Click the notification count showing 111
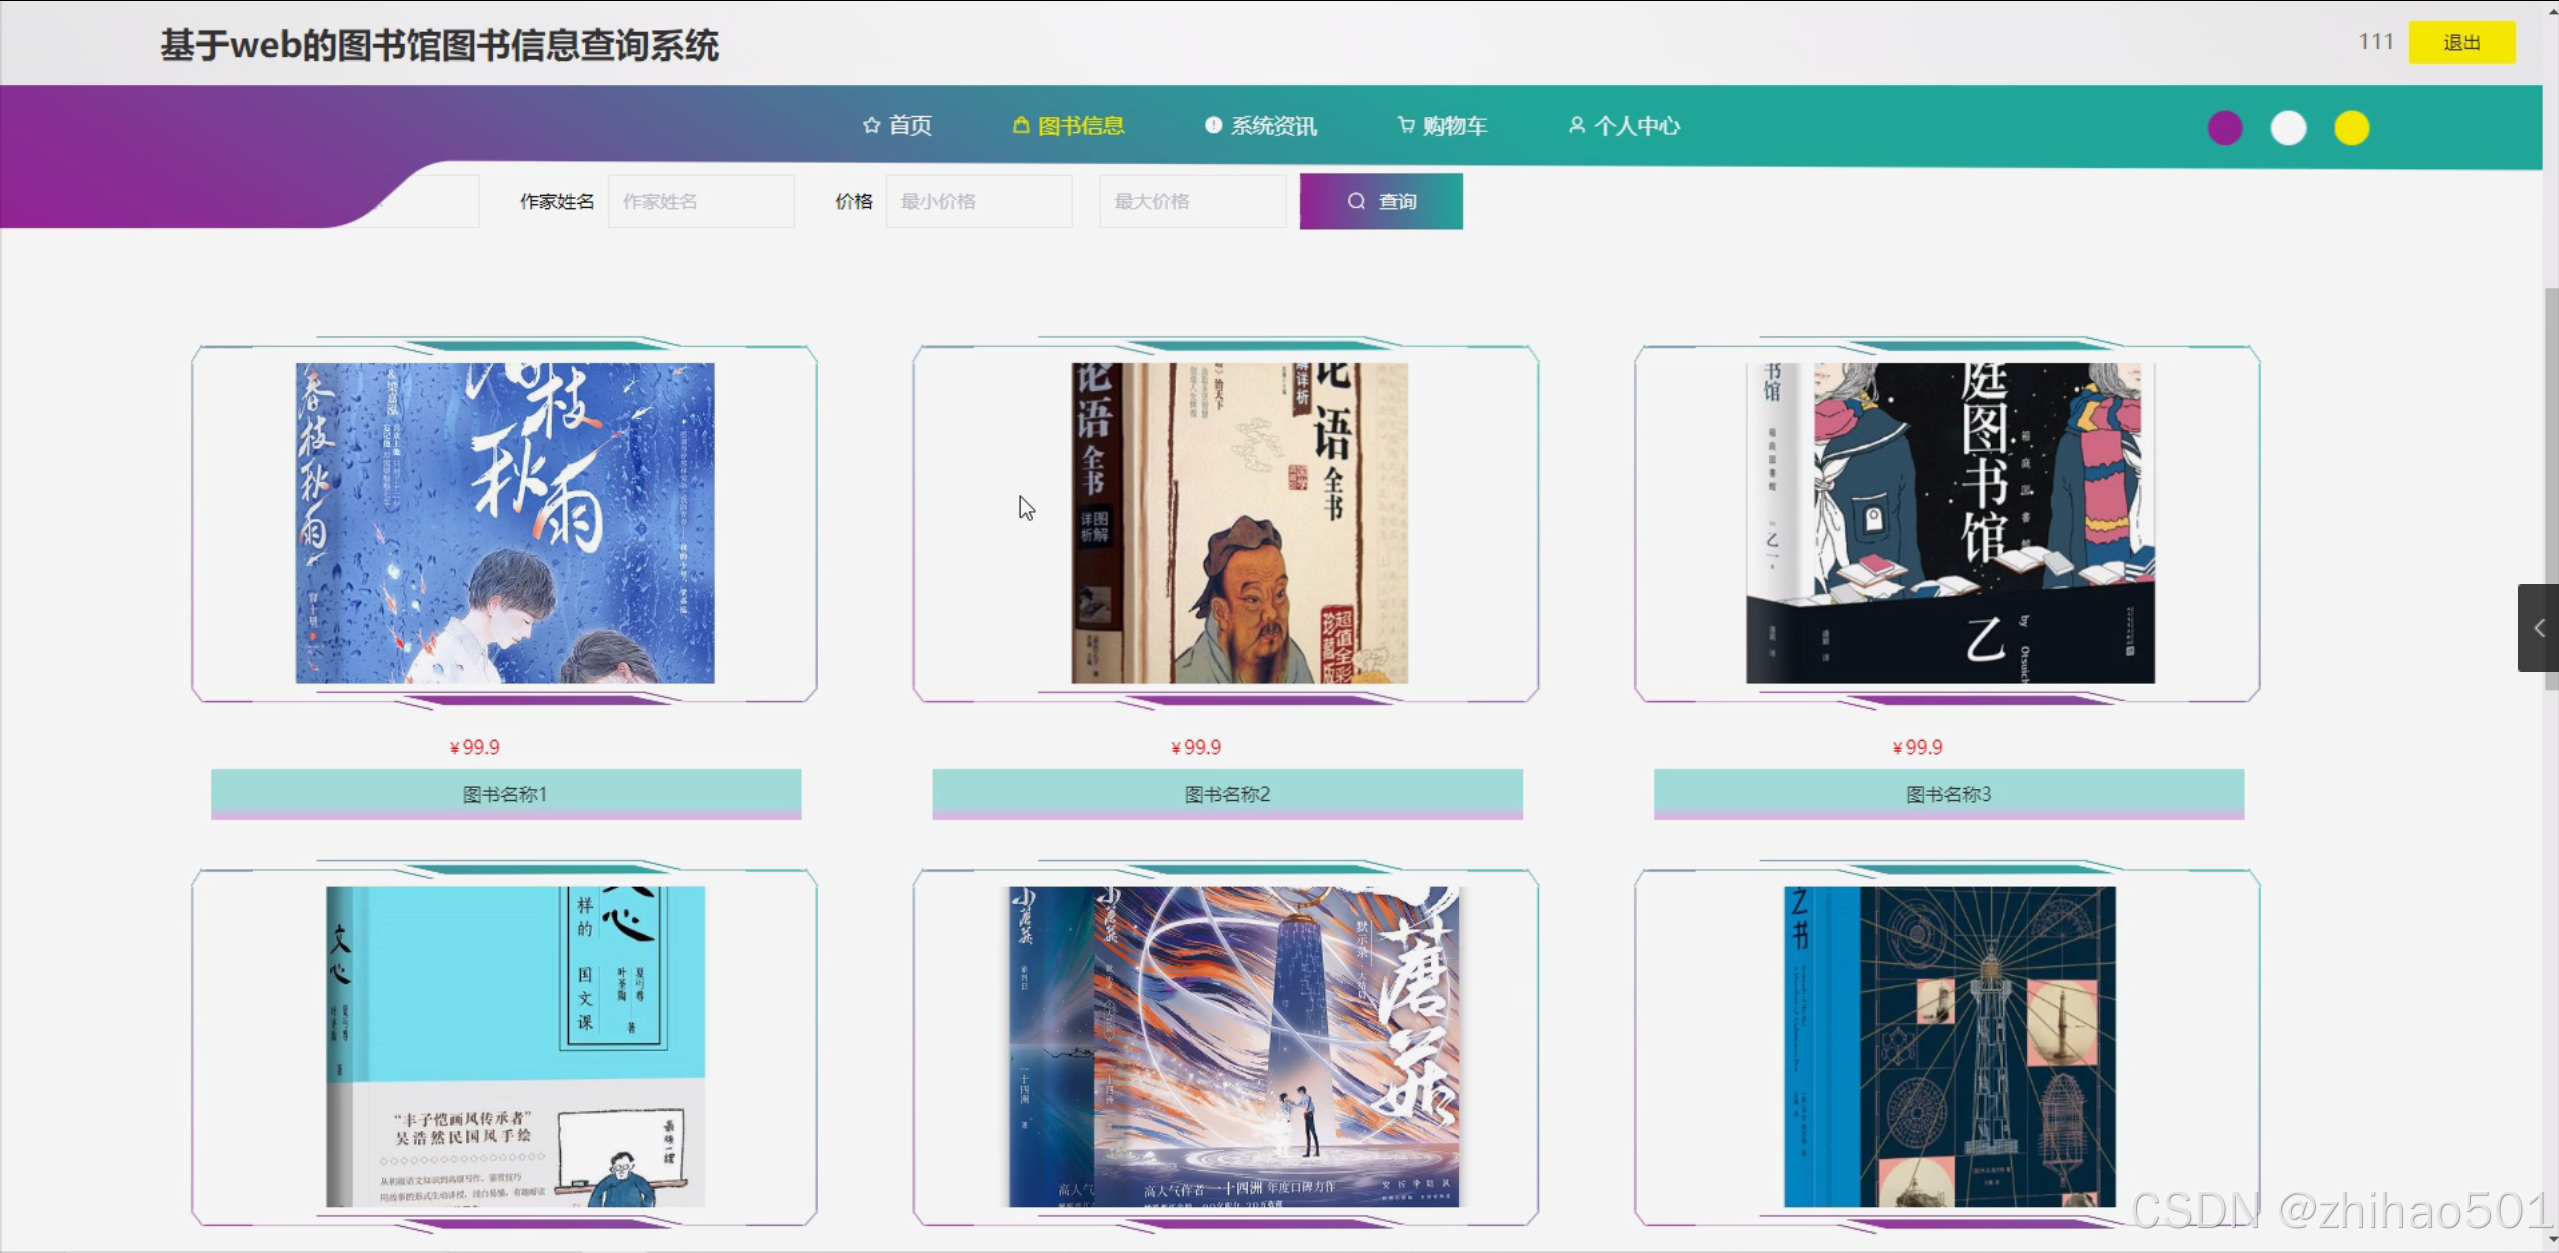Screen dimensions: 2559x1253 pos(2375,41)
